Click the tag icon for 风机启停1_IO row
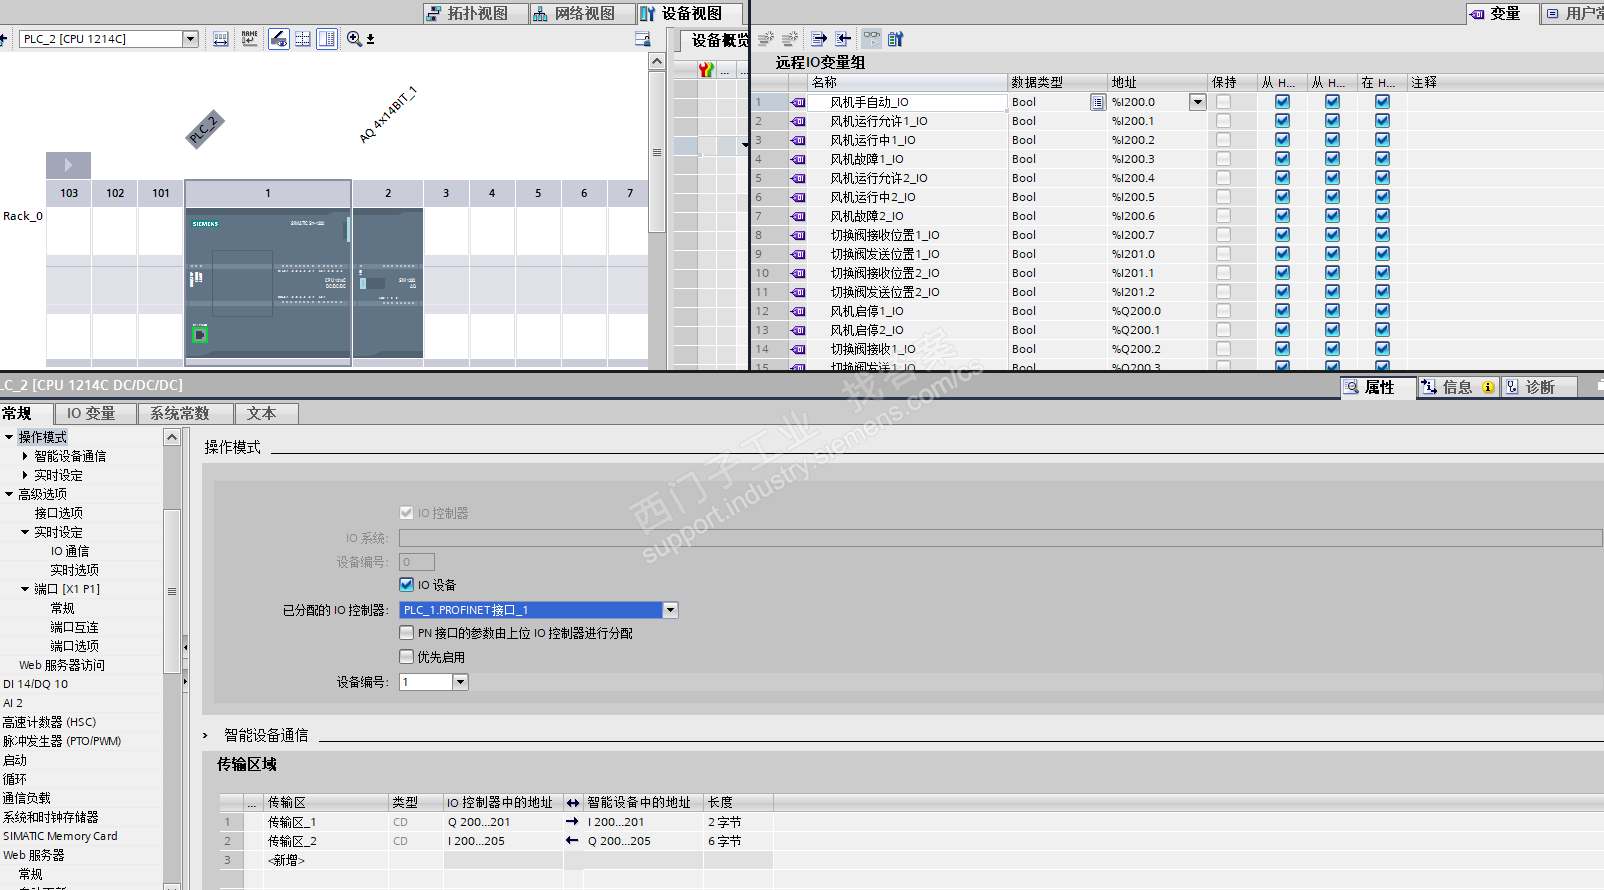Viewport: 1604px width, 890px height. click(x=798, y=311)
